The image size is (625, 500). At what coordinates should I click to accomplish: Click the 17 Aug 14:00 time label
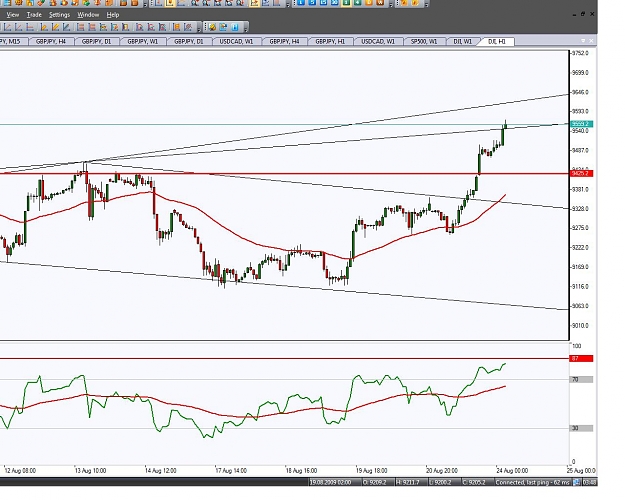(231, 471)
